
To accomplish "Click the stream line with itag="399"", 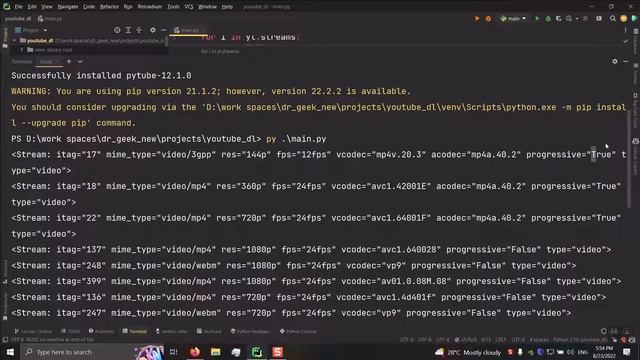I will coord(316,281).
